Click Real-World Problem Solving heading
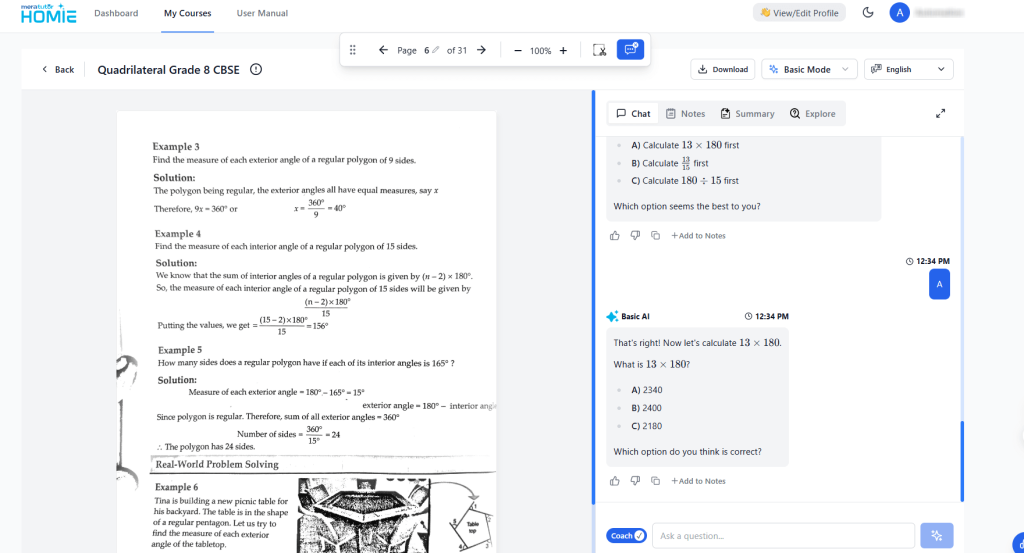The height and width of the screenshot is (553, 1024). click(217, 464)
